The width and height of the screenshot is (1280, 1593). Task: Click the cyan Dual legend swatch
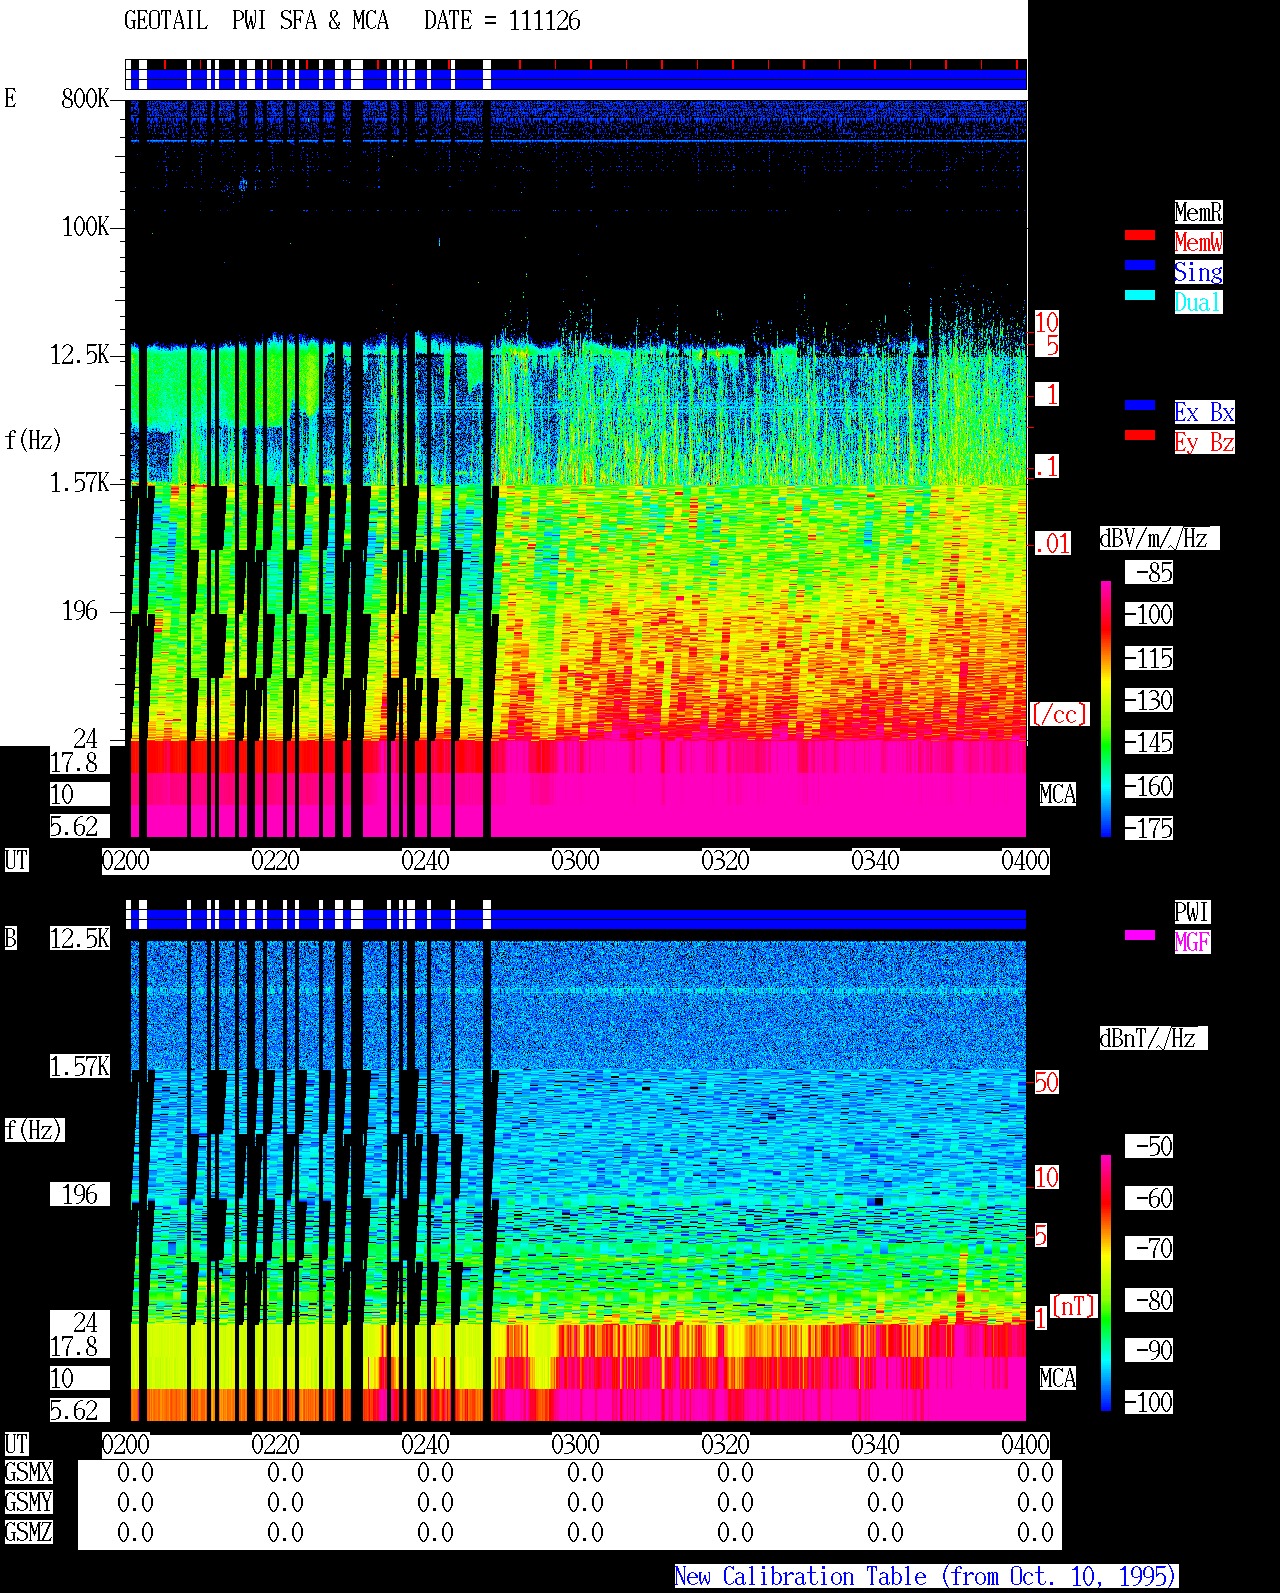[1140, 296]
